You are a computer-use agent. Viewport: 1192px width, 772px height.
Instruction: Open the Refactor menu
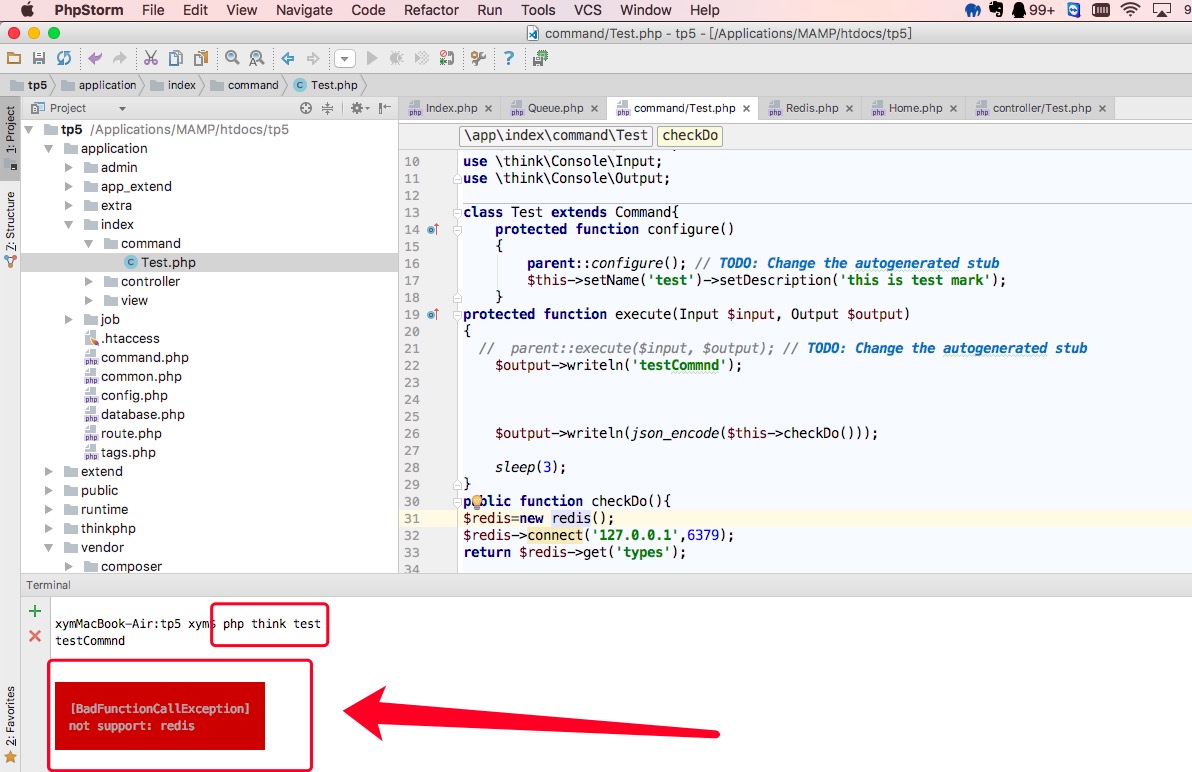pos(430,10)
